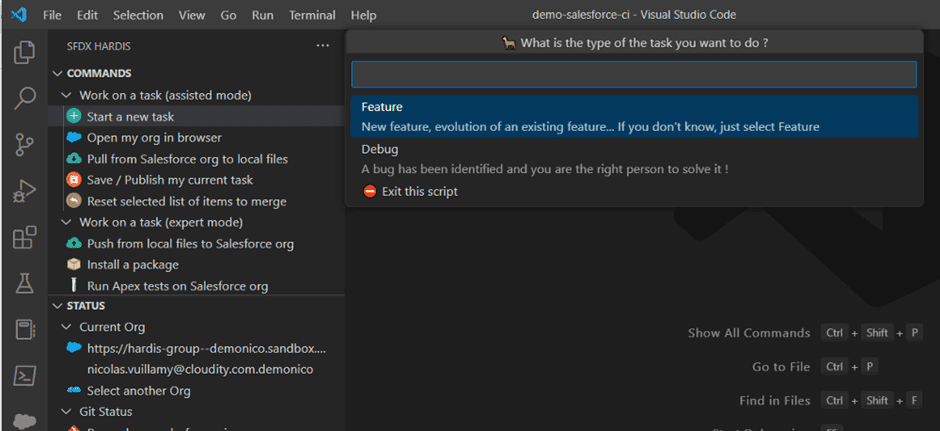
Task: Open SFDX Hardis more actions ellipsis
Action: (x=322, y=45)
